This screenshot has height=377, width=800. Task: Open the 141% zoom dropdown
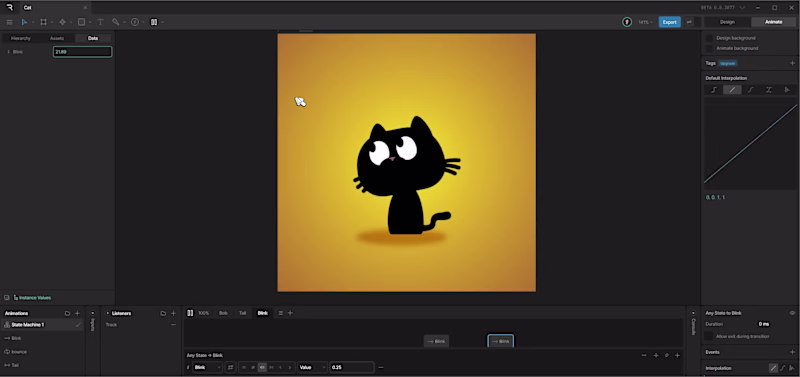pos(645,22)
